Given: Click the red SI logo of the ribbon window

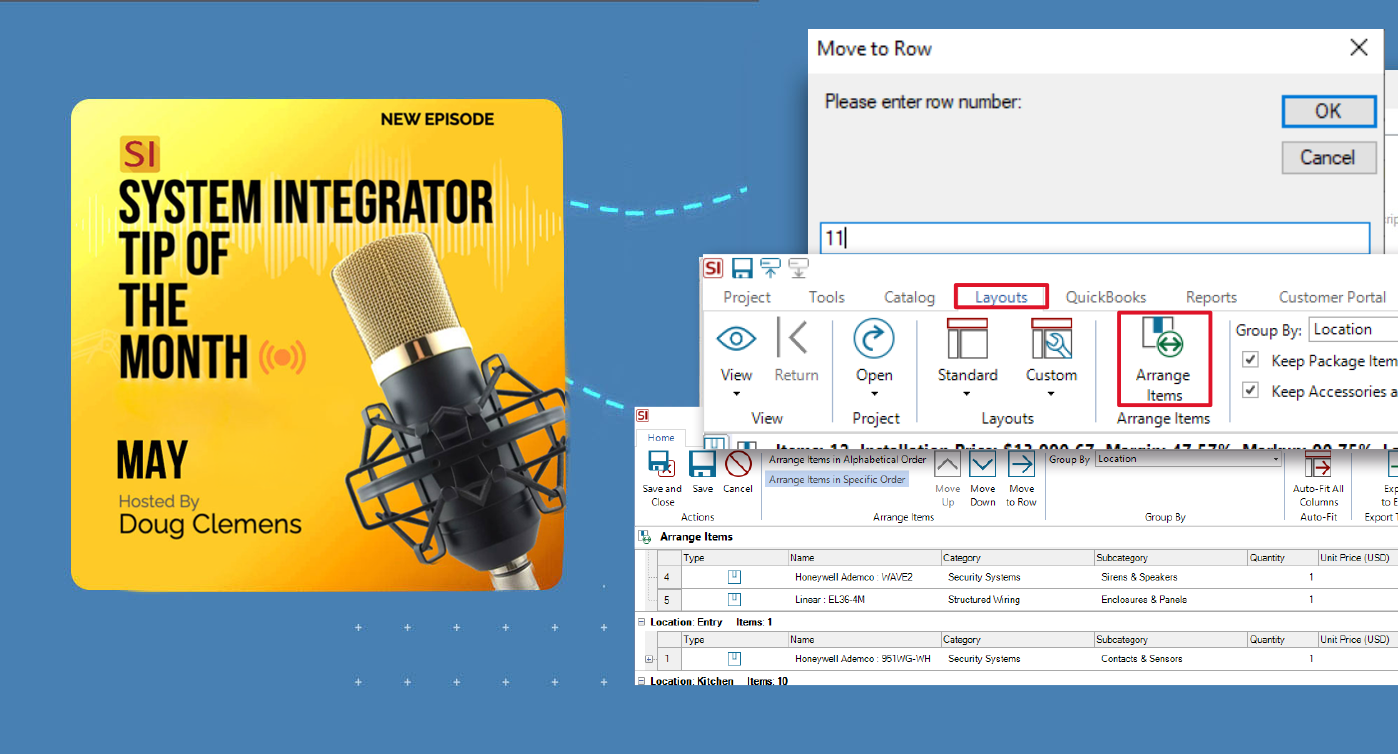Looking at the screenshot, I should [713, 268].
